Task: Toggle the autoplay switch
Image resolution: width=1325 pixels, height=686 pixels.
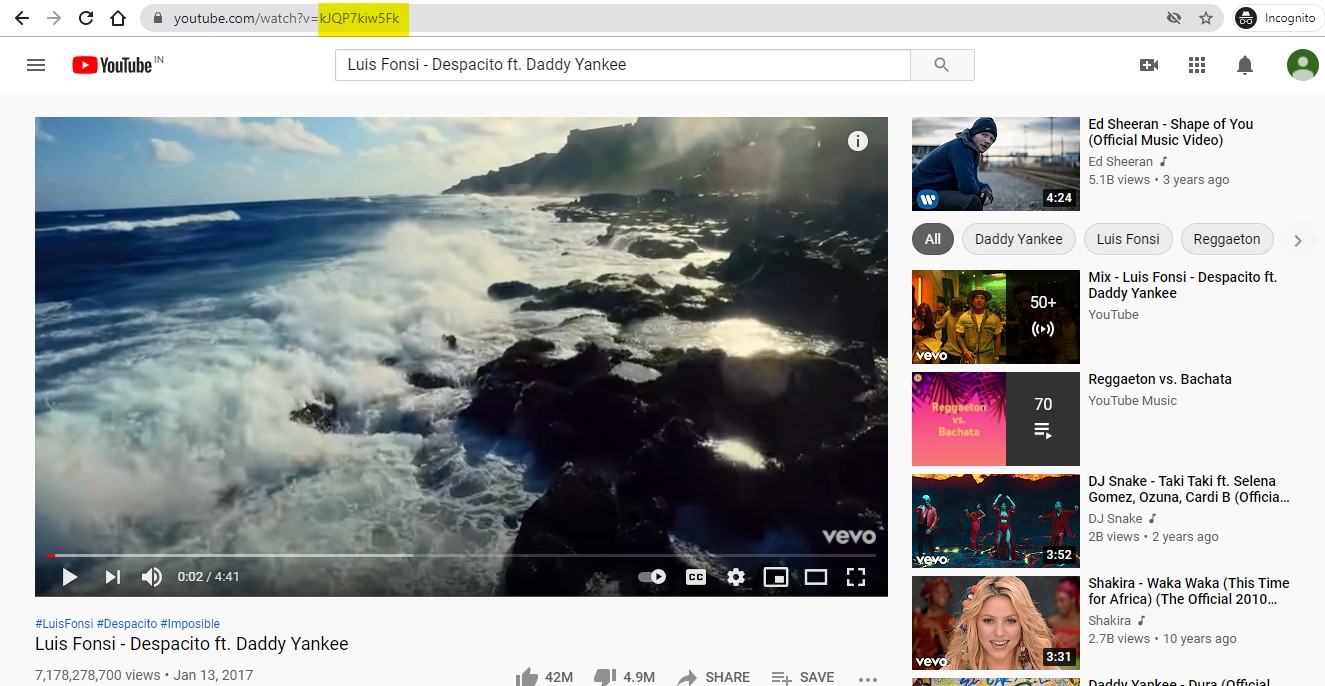Action: coord(652,577)
